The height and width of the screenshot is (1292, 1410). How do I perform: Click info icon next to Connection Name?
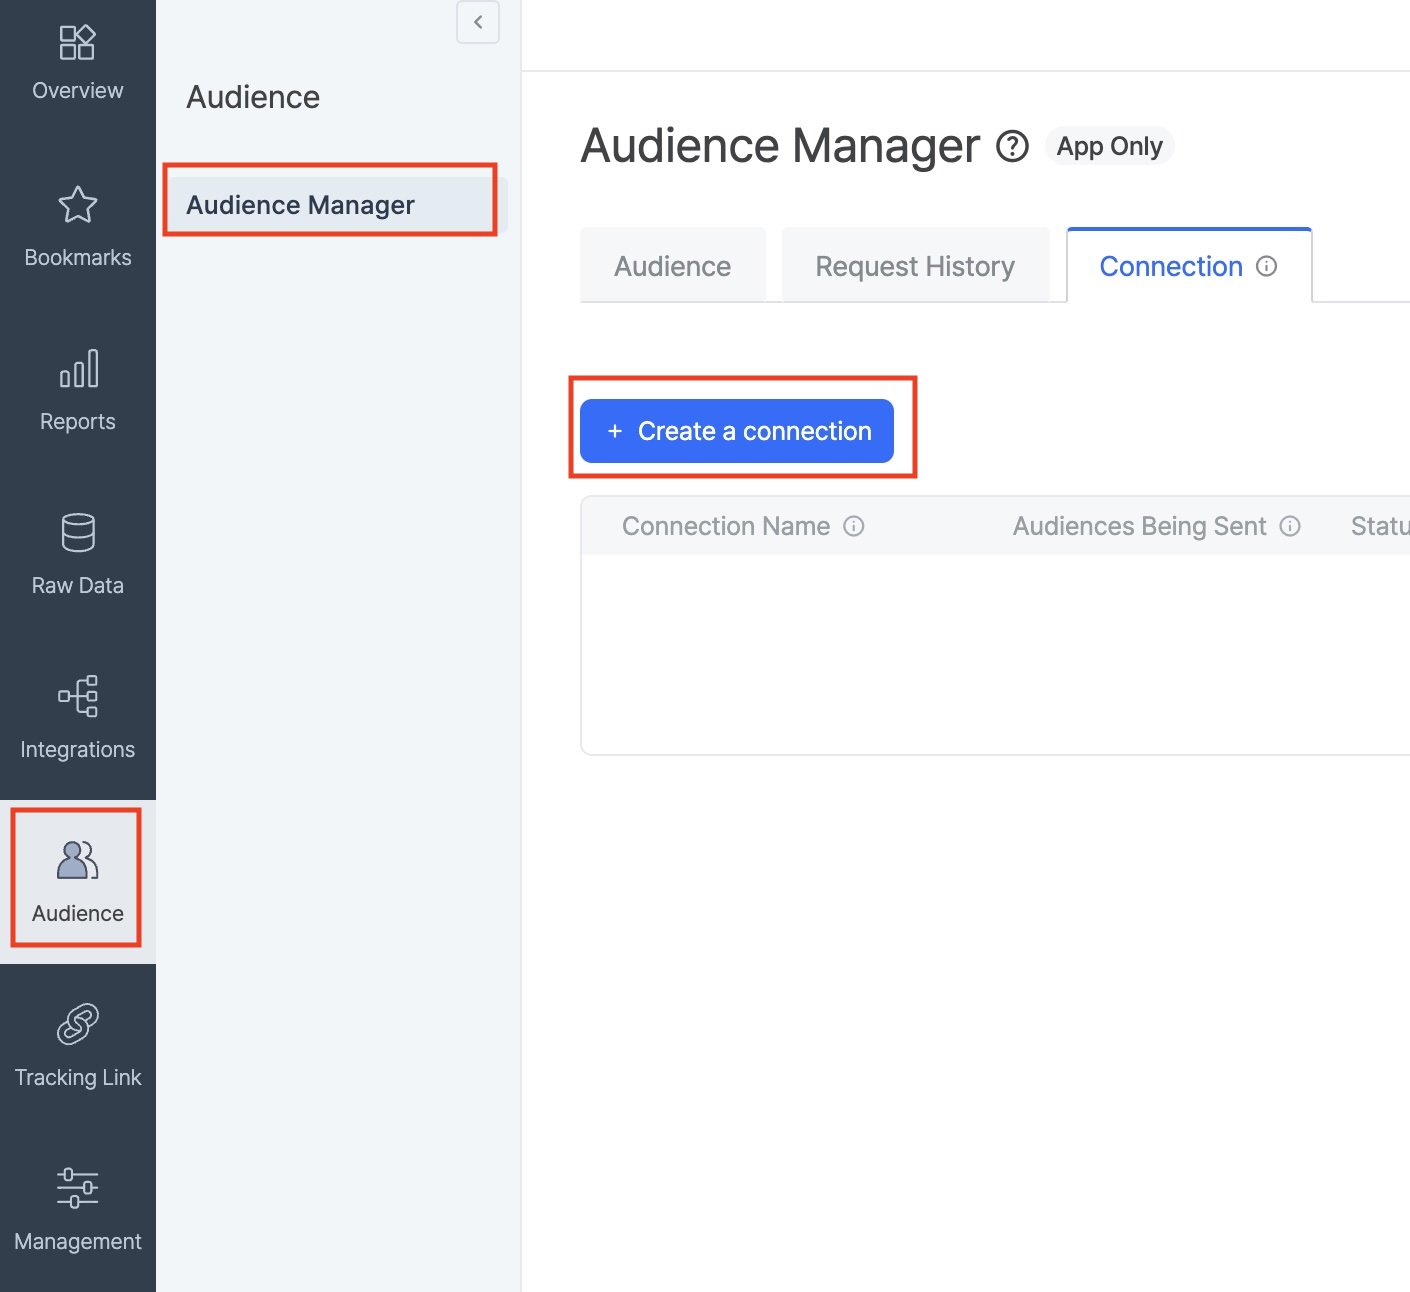[x=853, y=526]
